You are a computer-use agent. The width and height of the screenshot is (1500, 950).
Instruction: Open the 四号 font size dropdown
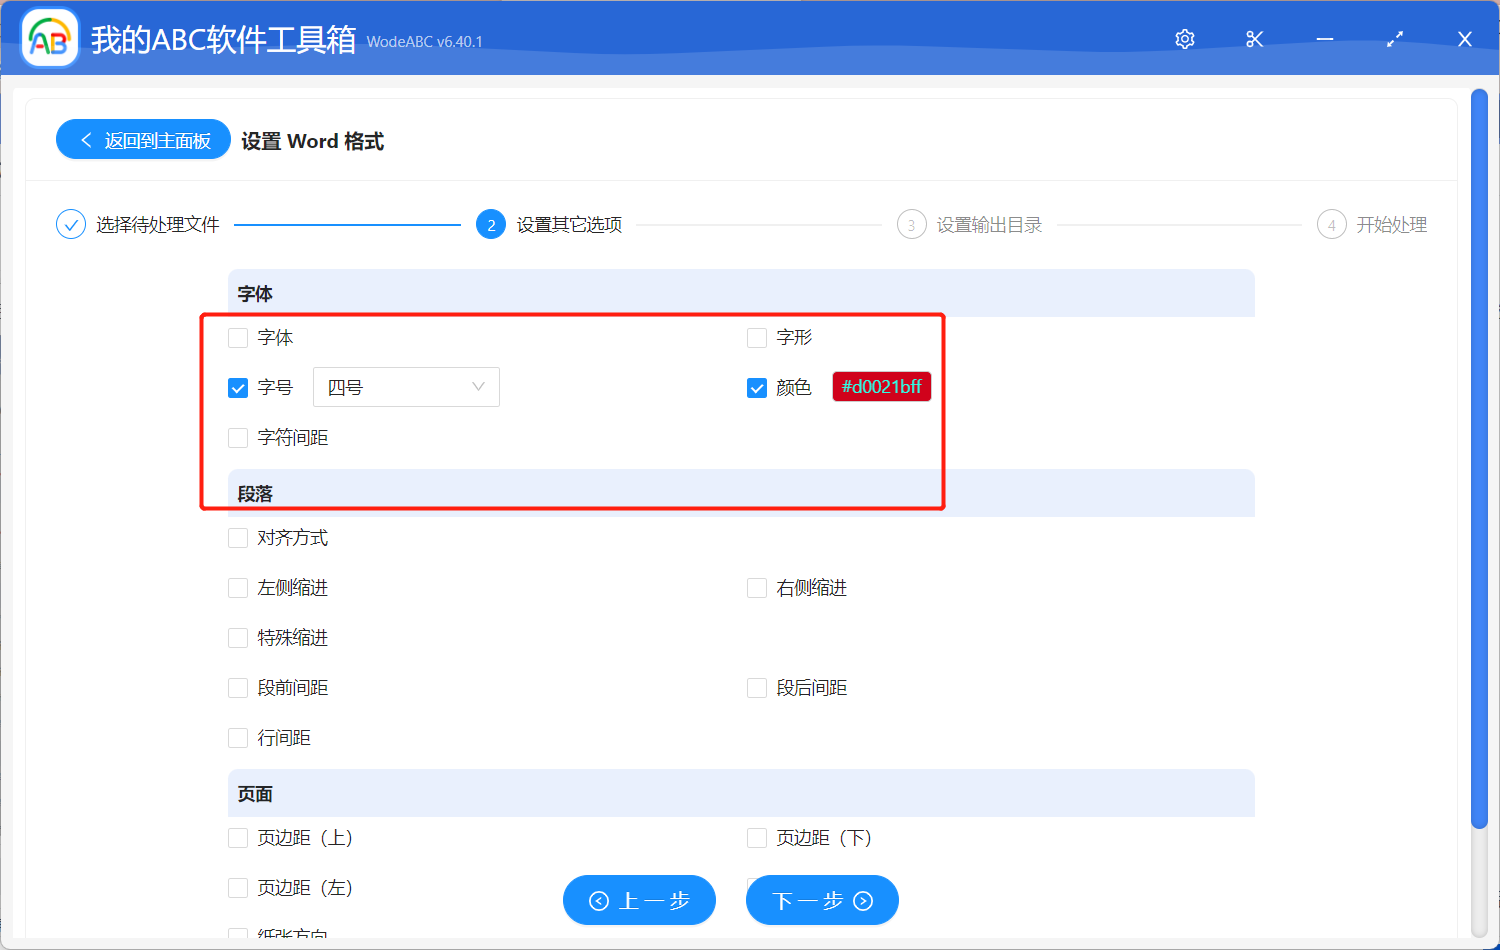coord(406,387)
